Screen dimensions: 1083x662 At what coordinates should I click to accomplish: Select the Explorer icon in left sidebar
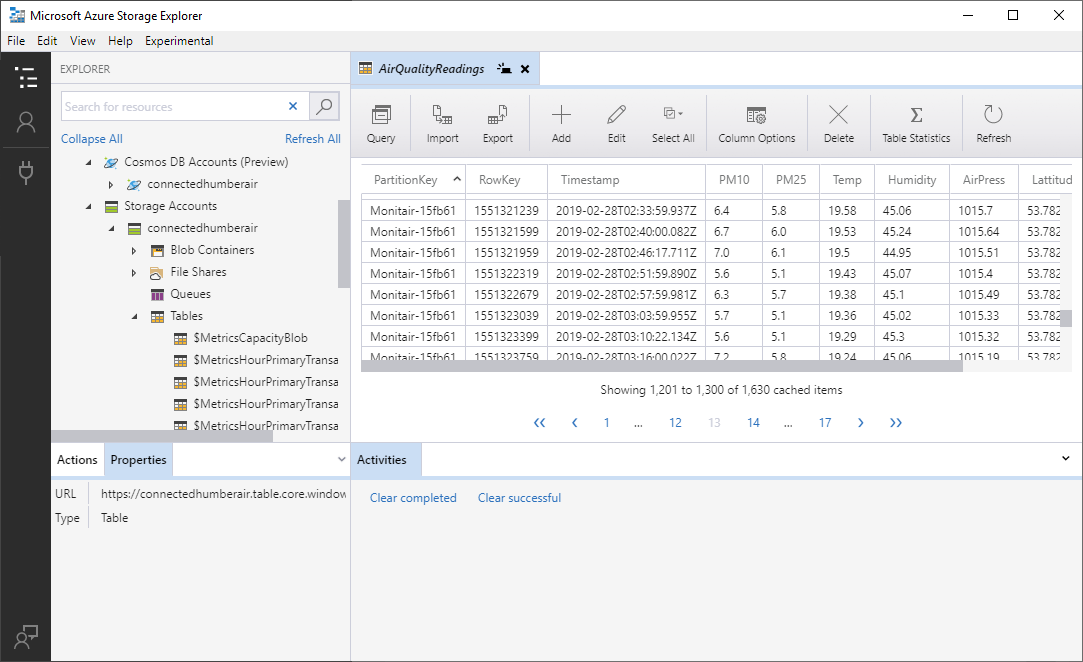click(26, 78)
